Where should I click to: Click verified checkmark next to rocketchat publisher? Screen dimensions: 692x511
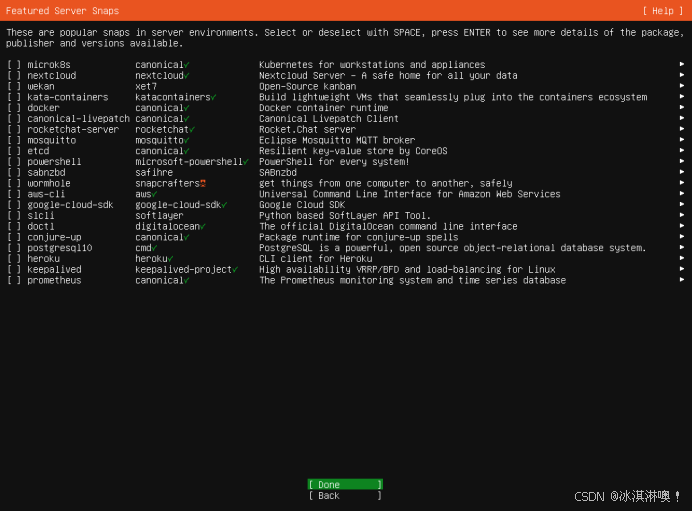[x=192, y=130]
